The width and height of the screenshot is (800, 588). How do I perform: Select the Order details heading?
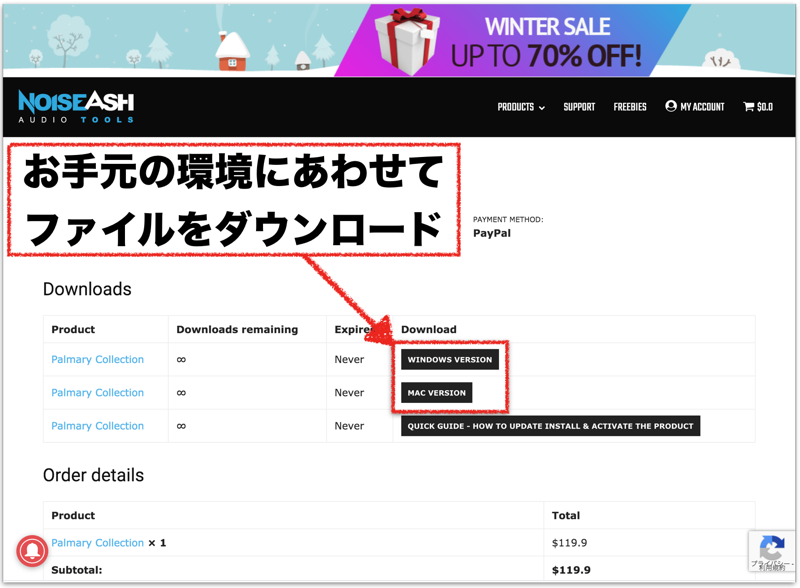[93, 475]
